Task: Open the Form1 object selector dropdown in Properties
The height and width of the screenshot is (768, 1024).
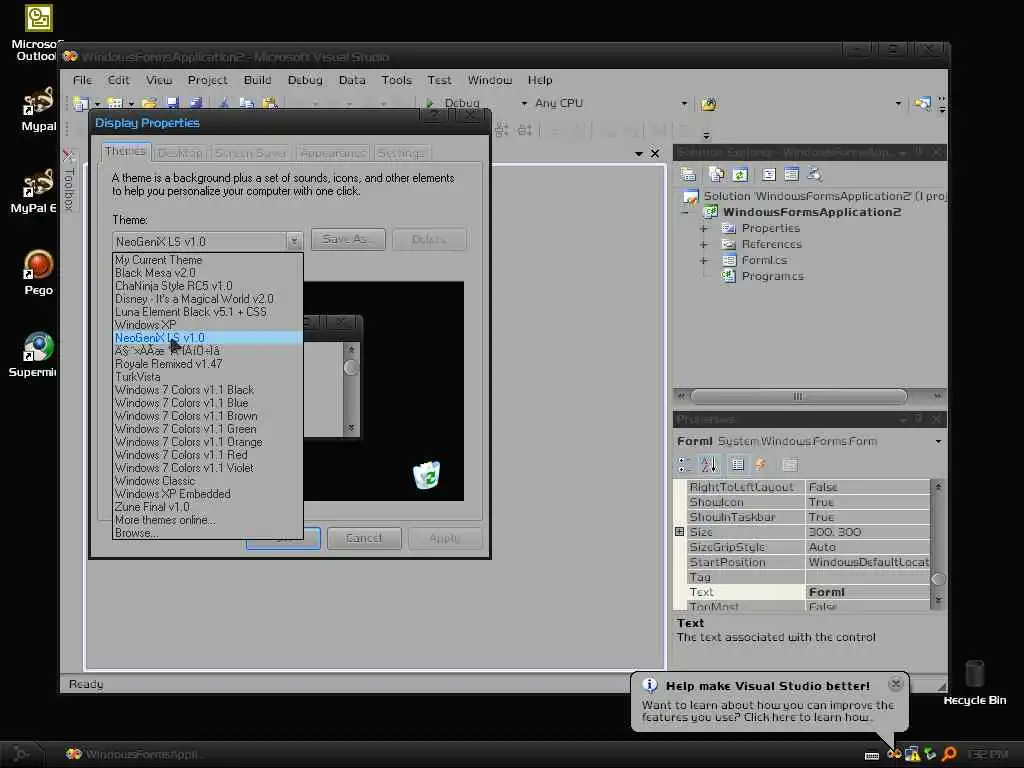Action: pos(938,441)
